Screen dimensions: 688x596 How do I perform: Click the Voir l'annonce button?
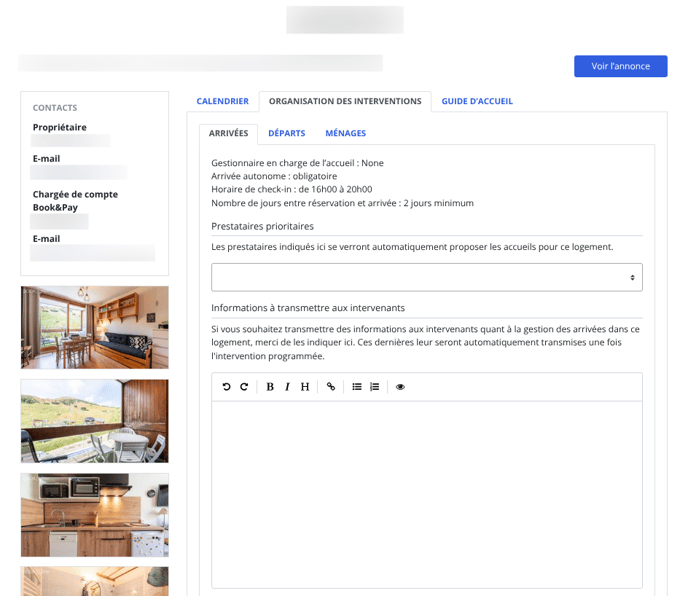[x=620, y=66]
